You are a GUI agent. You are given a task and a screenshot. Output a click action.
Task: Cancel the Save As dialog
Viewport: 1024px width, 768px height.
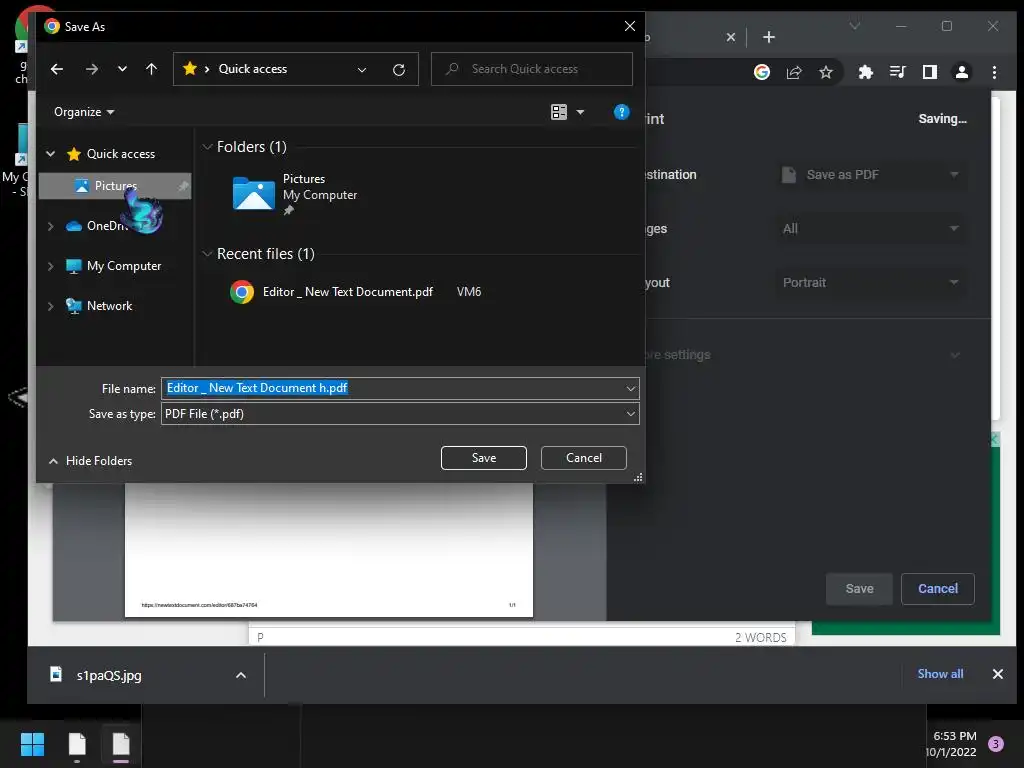pos(584,458)
